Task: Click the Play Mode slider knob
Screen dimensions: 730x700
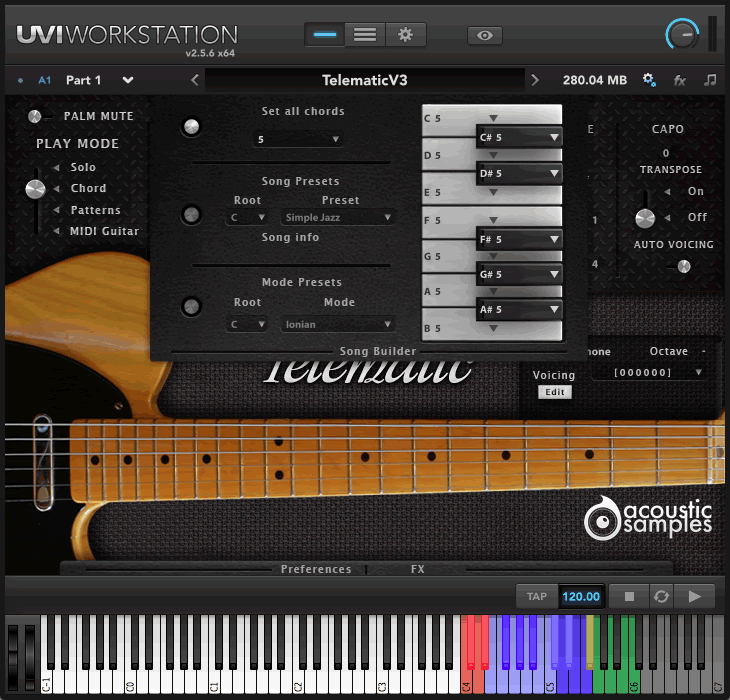Action: [35, 189]
